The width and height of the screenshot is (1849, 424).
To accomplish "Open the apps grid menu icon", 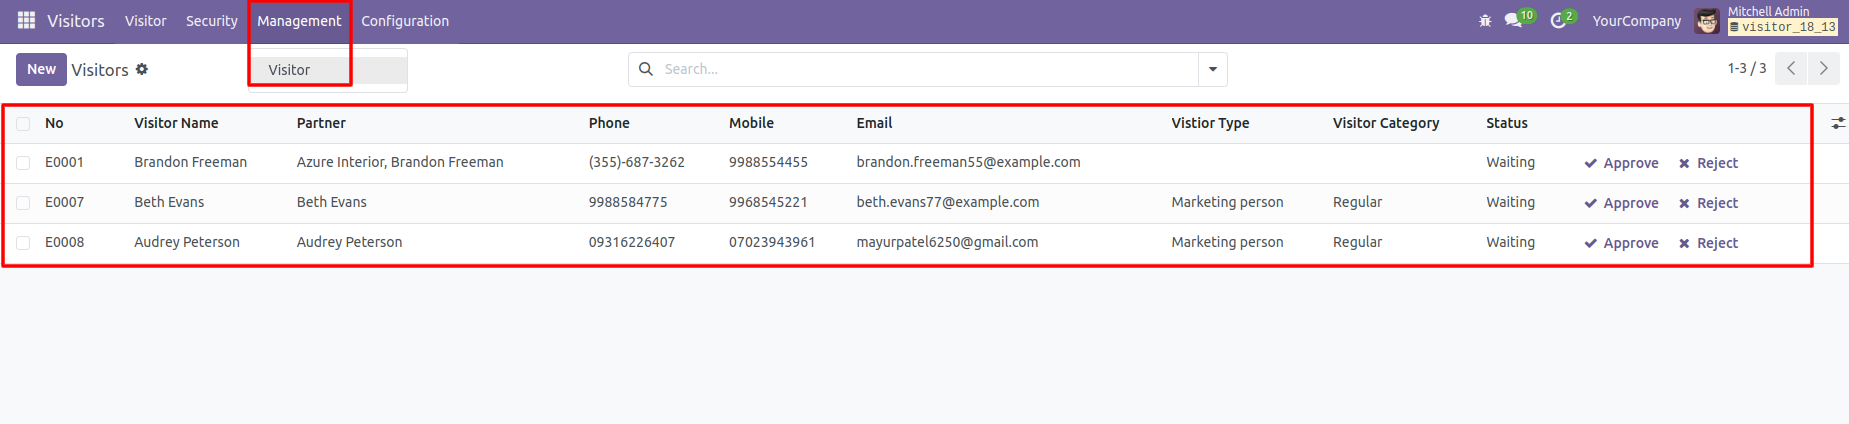I will point(26,20).
